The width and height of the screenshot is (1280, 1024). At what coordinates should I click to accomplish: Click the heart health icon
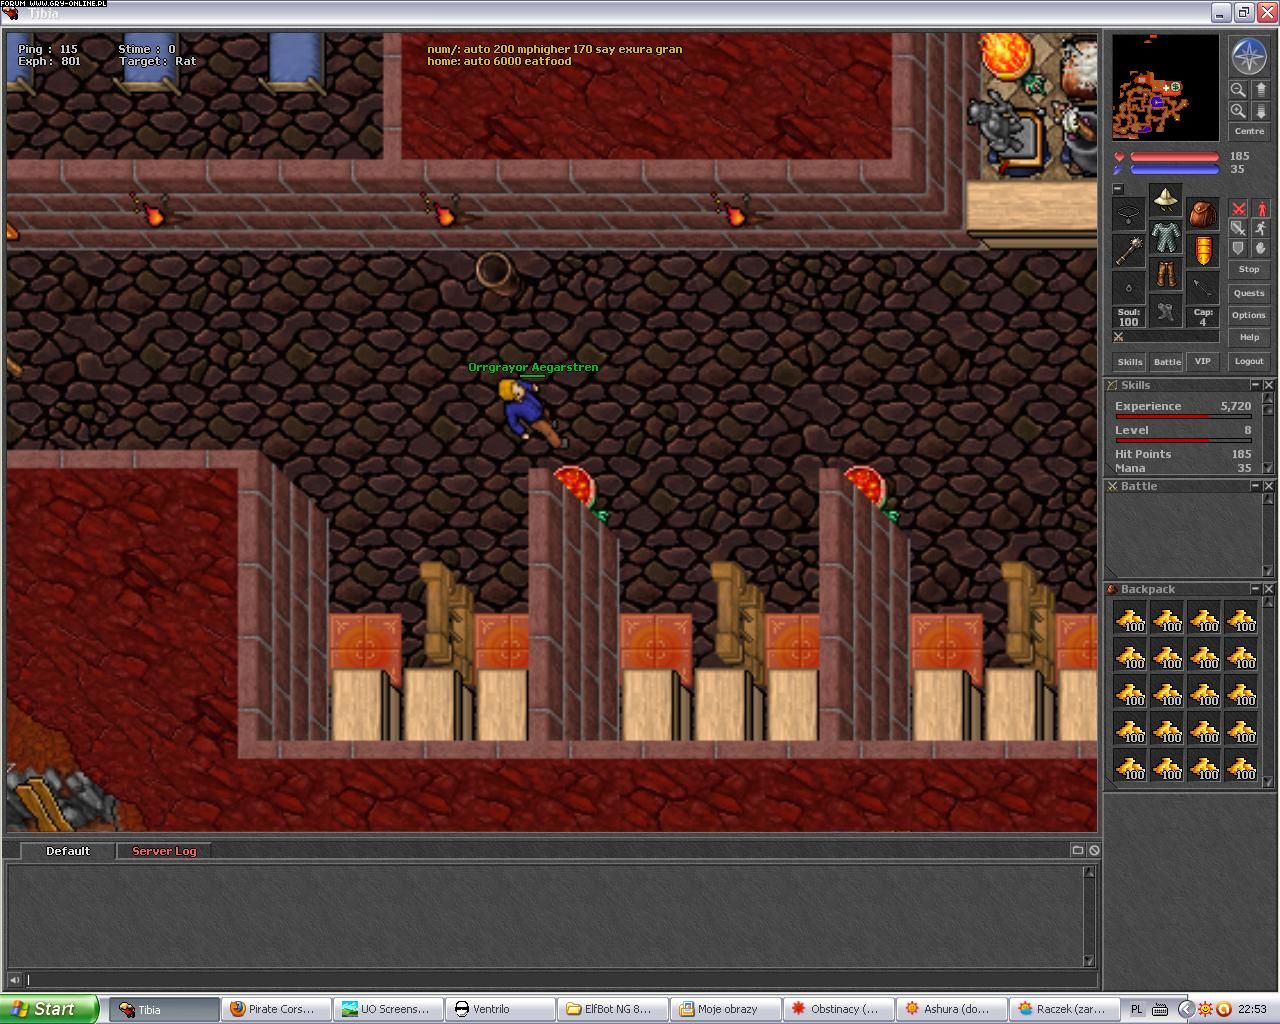point(1119,157)
